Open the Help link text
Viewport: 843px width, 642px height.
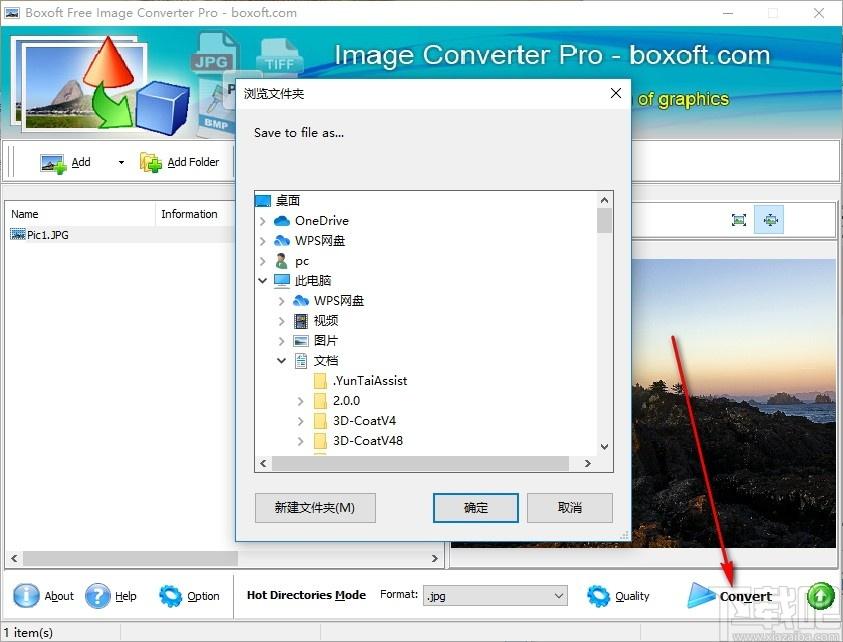click(125, 596)
